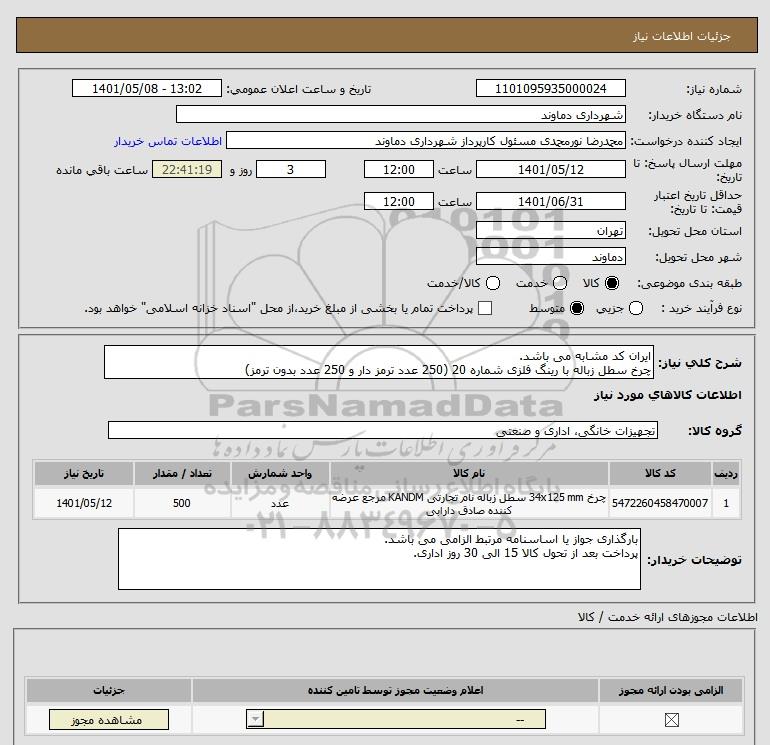This screenshot has width=770, height=745.
Task: Click the شهرداری دماوند buyer name field
Action: pyautogui.click(x=401, y=114)
